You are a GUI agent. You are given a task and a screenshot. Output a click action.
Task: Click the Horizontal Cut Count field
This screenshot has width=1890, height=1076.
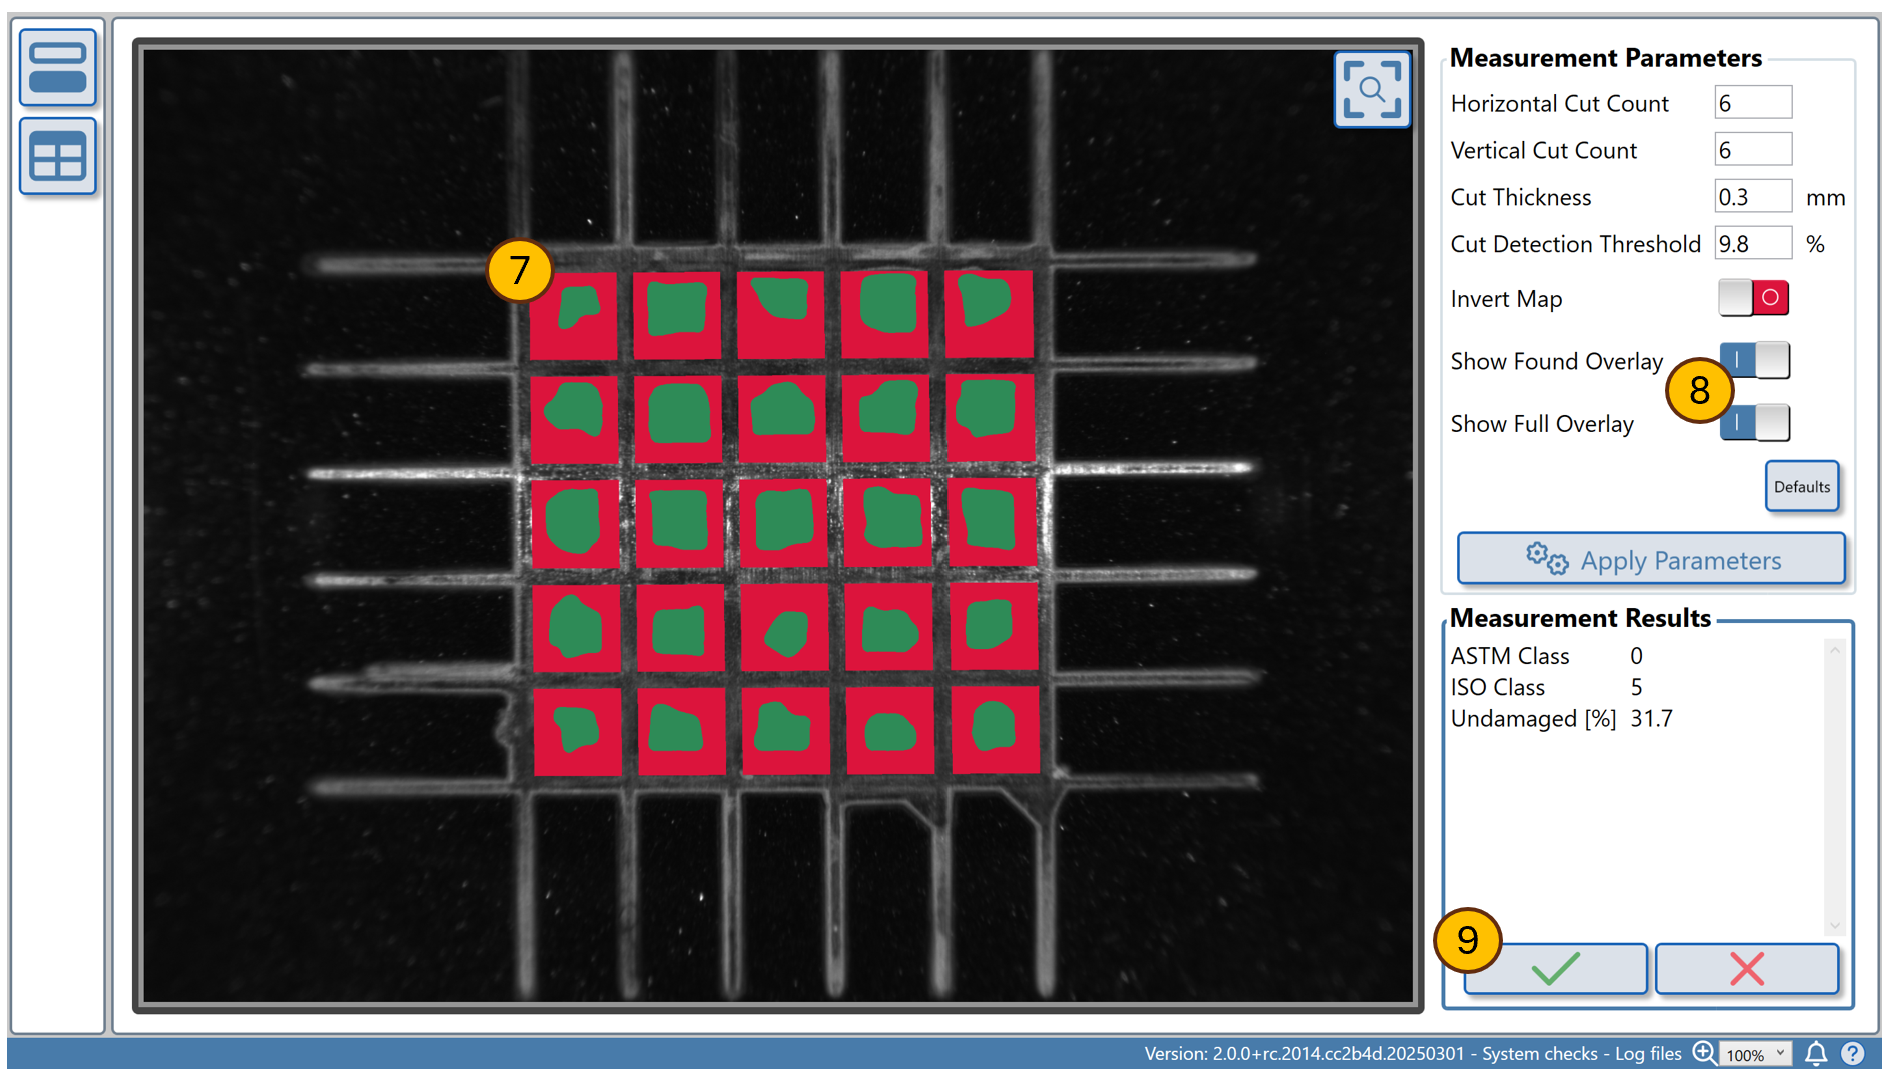tap(1752, 103)
